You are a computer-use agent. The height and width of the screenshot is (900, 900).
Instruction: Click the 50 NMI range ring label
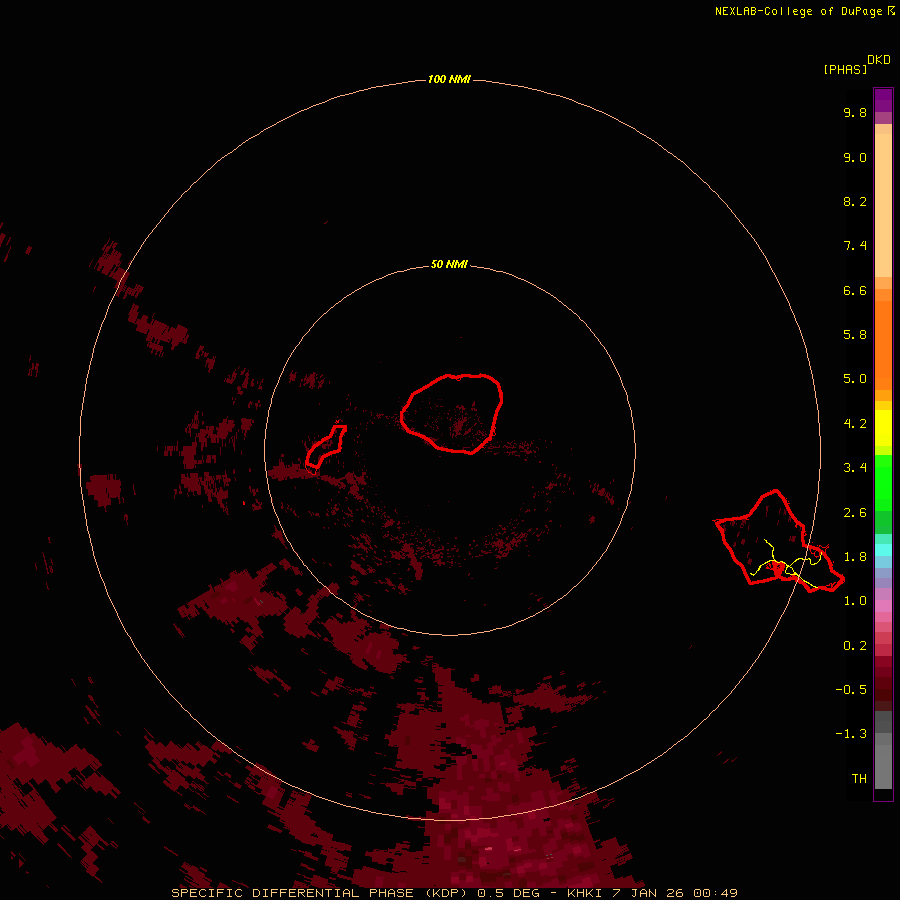pos(449,264)
